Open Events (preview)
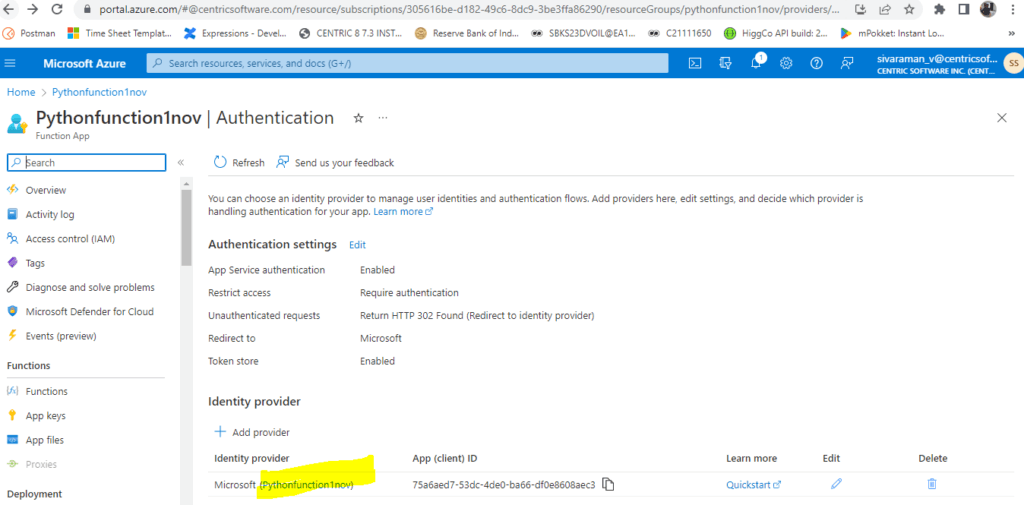 61,336
